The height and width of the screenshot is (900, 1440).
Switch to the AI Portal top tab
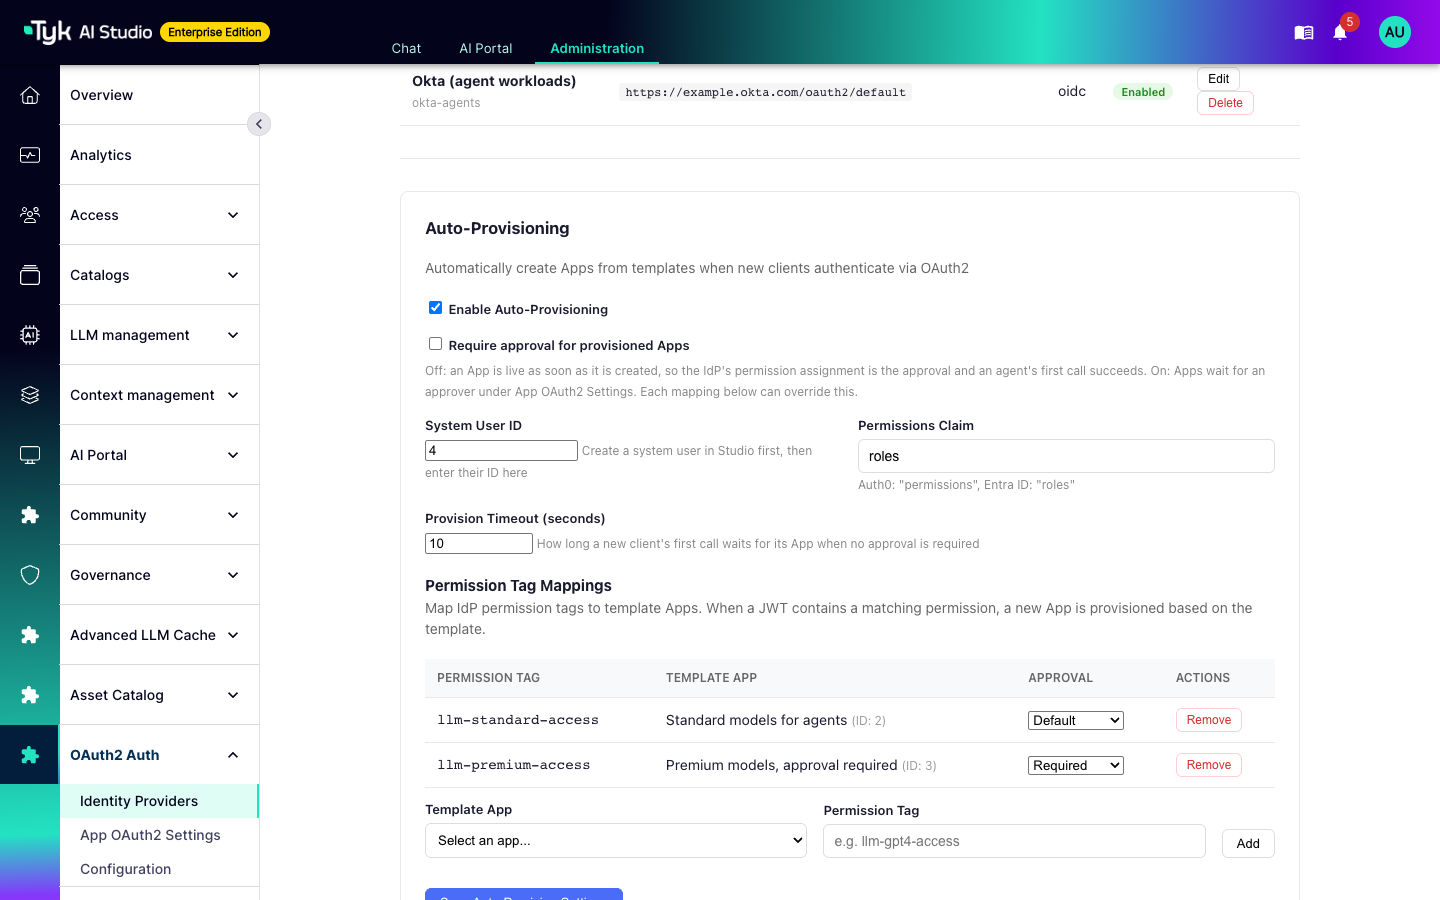click(486, 48)
